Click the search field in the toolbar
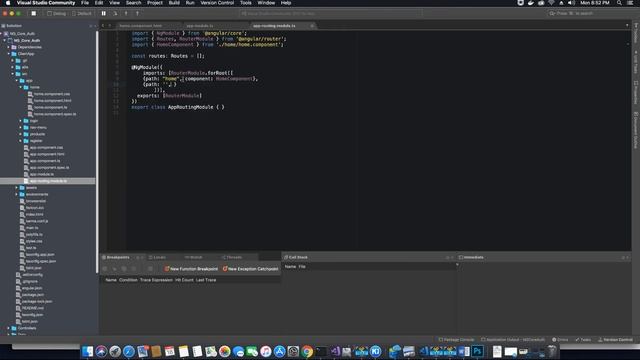 point(589,13)
